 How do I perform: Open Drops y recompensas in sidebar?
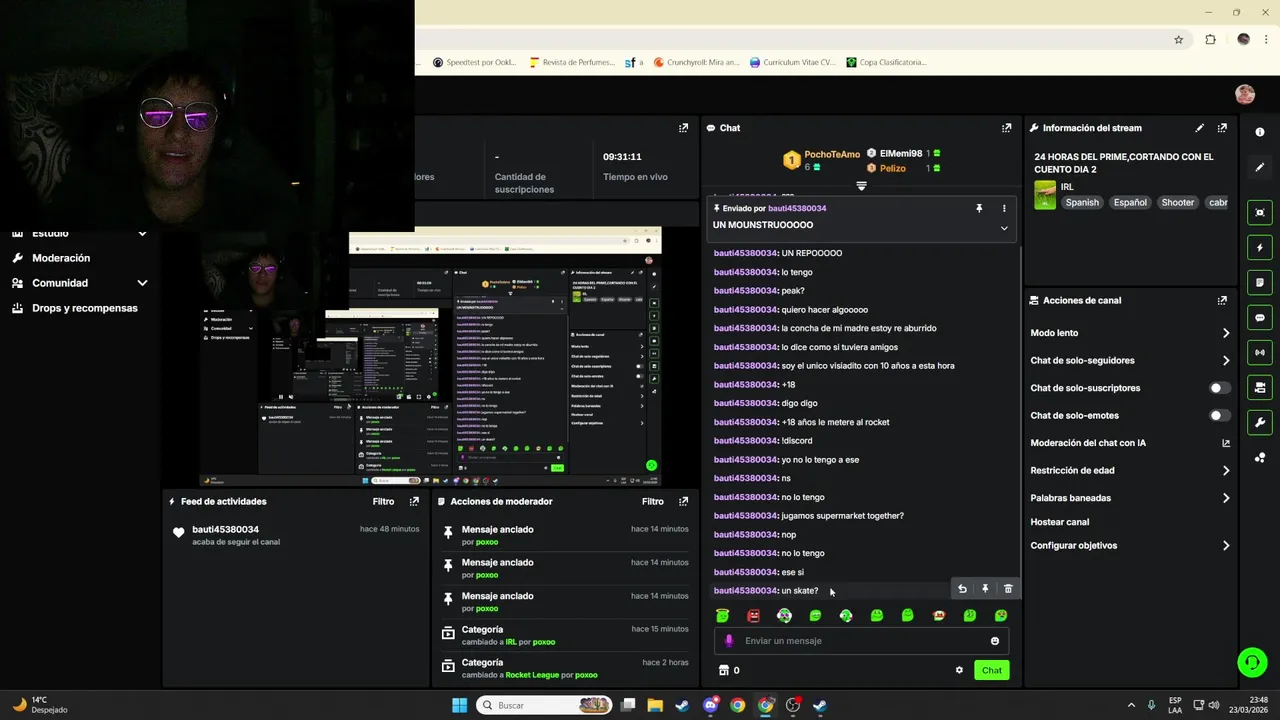(85, 308)
